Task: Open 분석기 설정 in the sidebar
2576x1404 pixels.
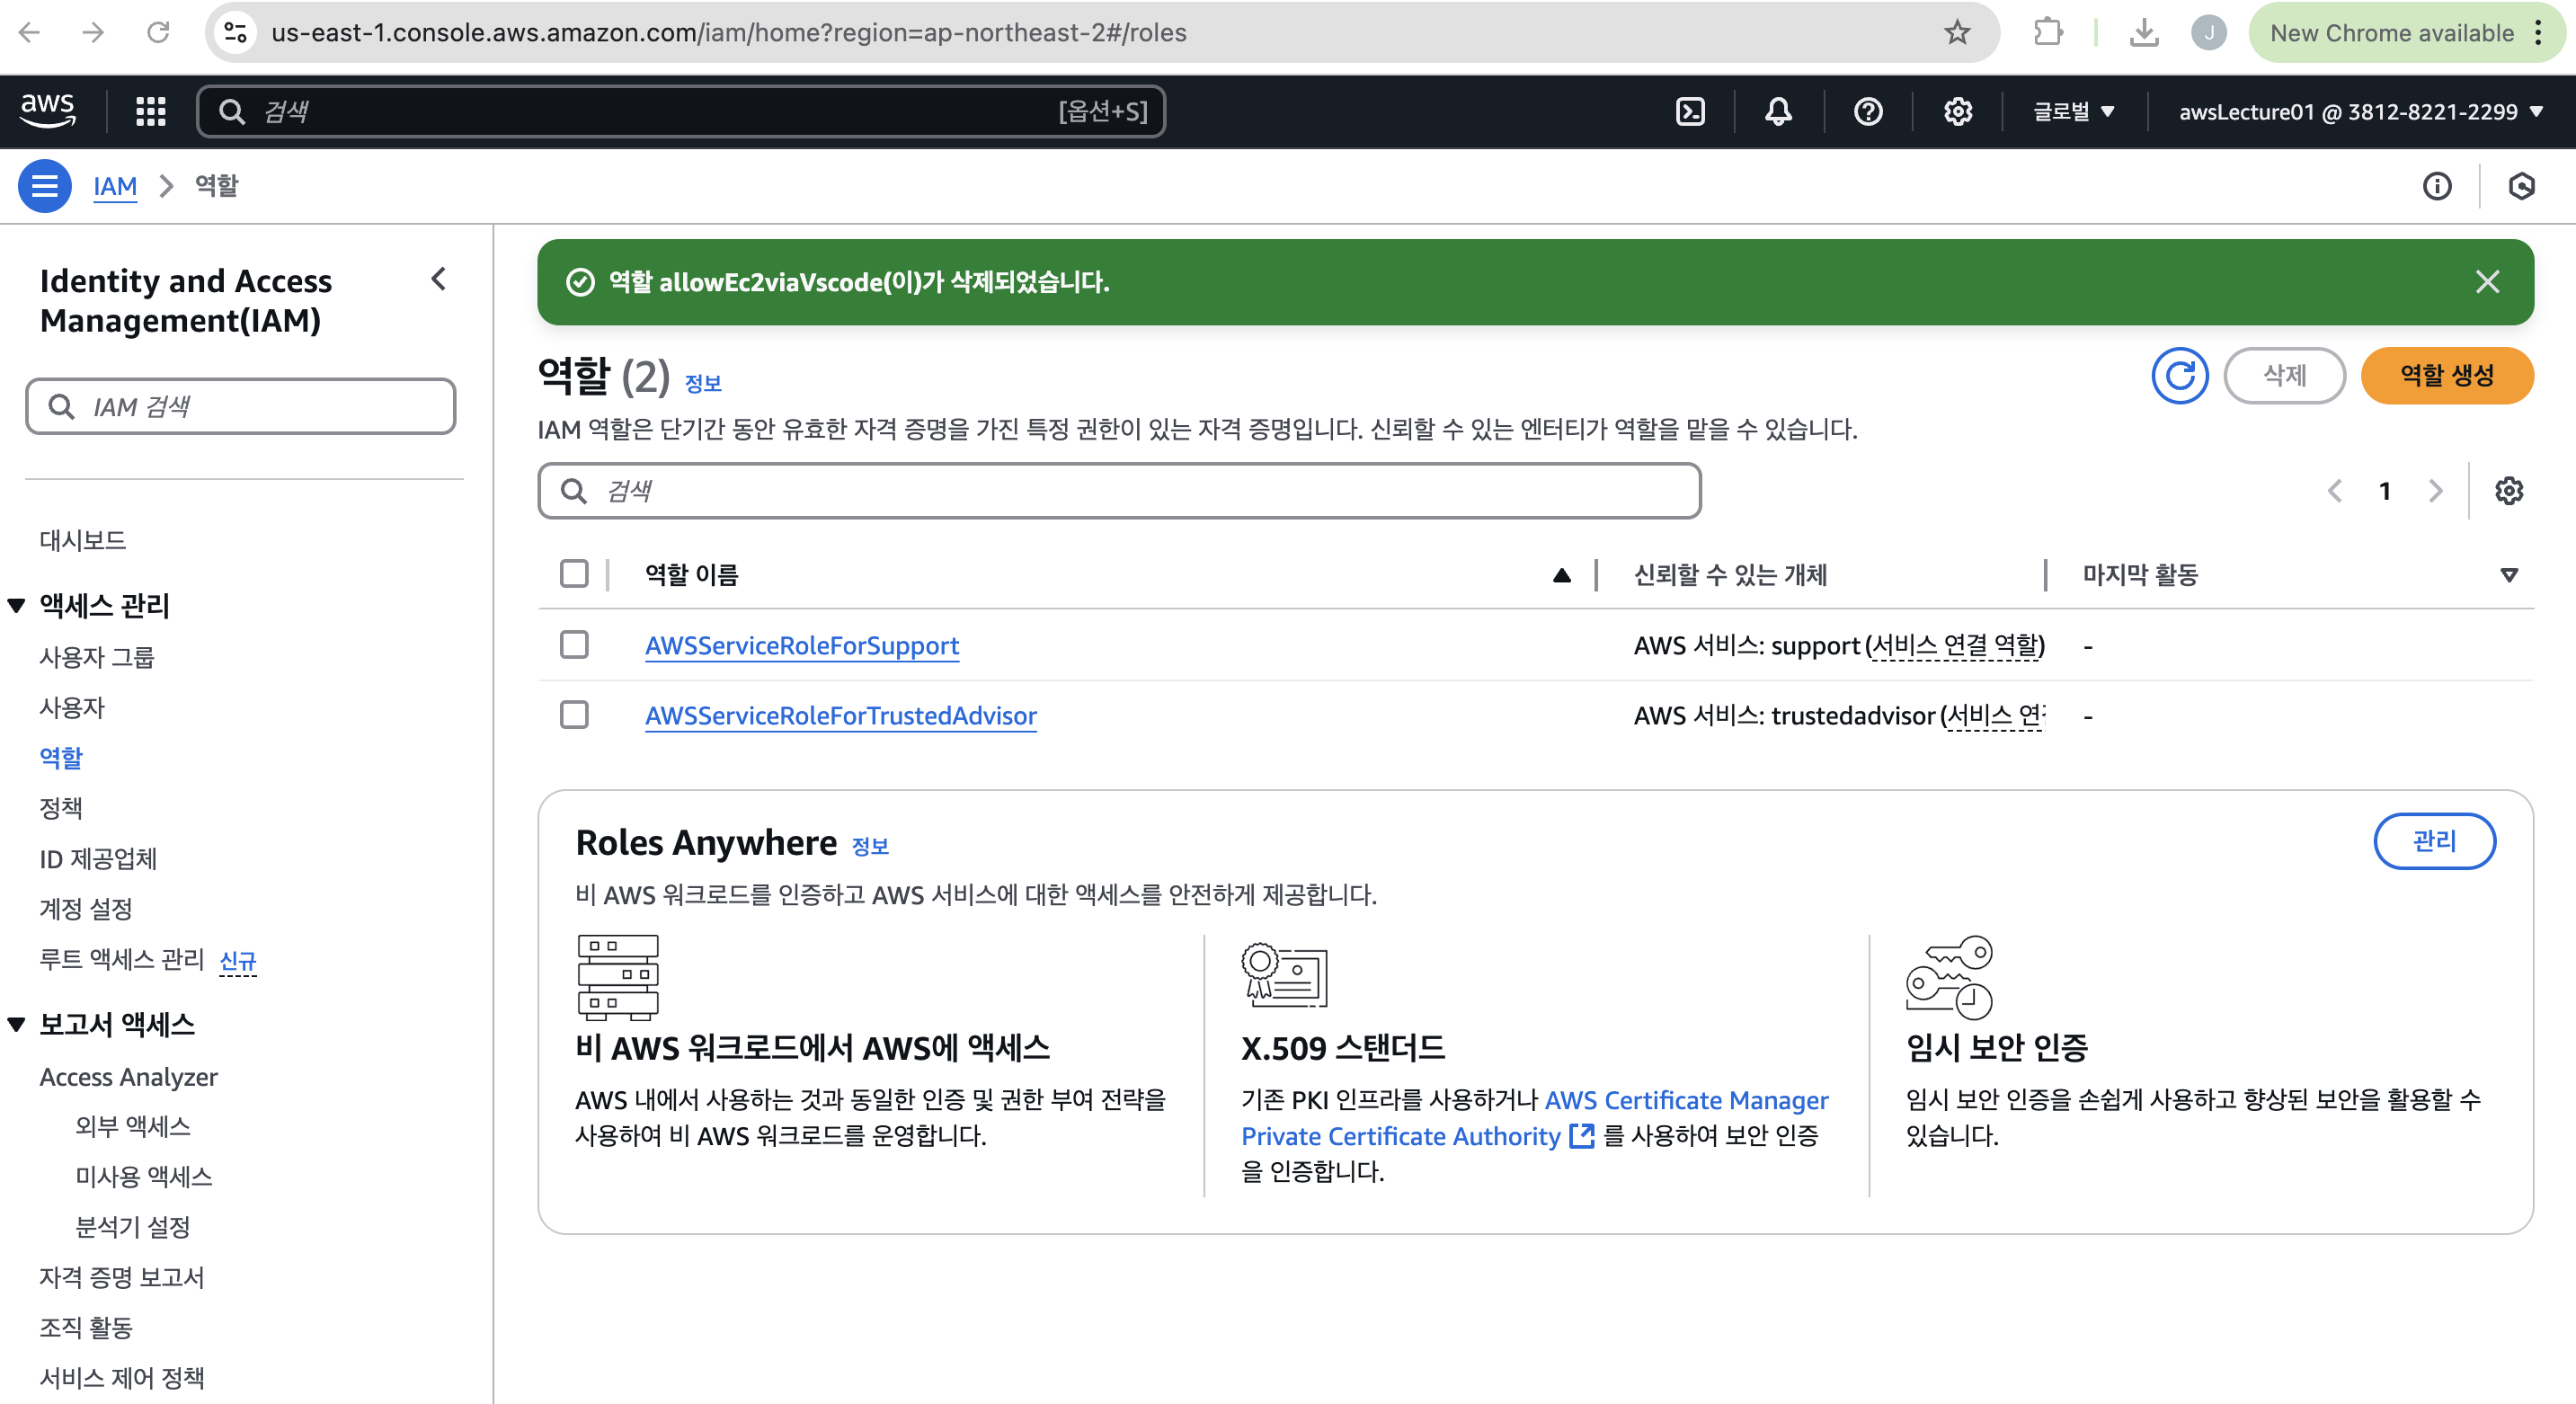Action: click(133, 1226)
